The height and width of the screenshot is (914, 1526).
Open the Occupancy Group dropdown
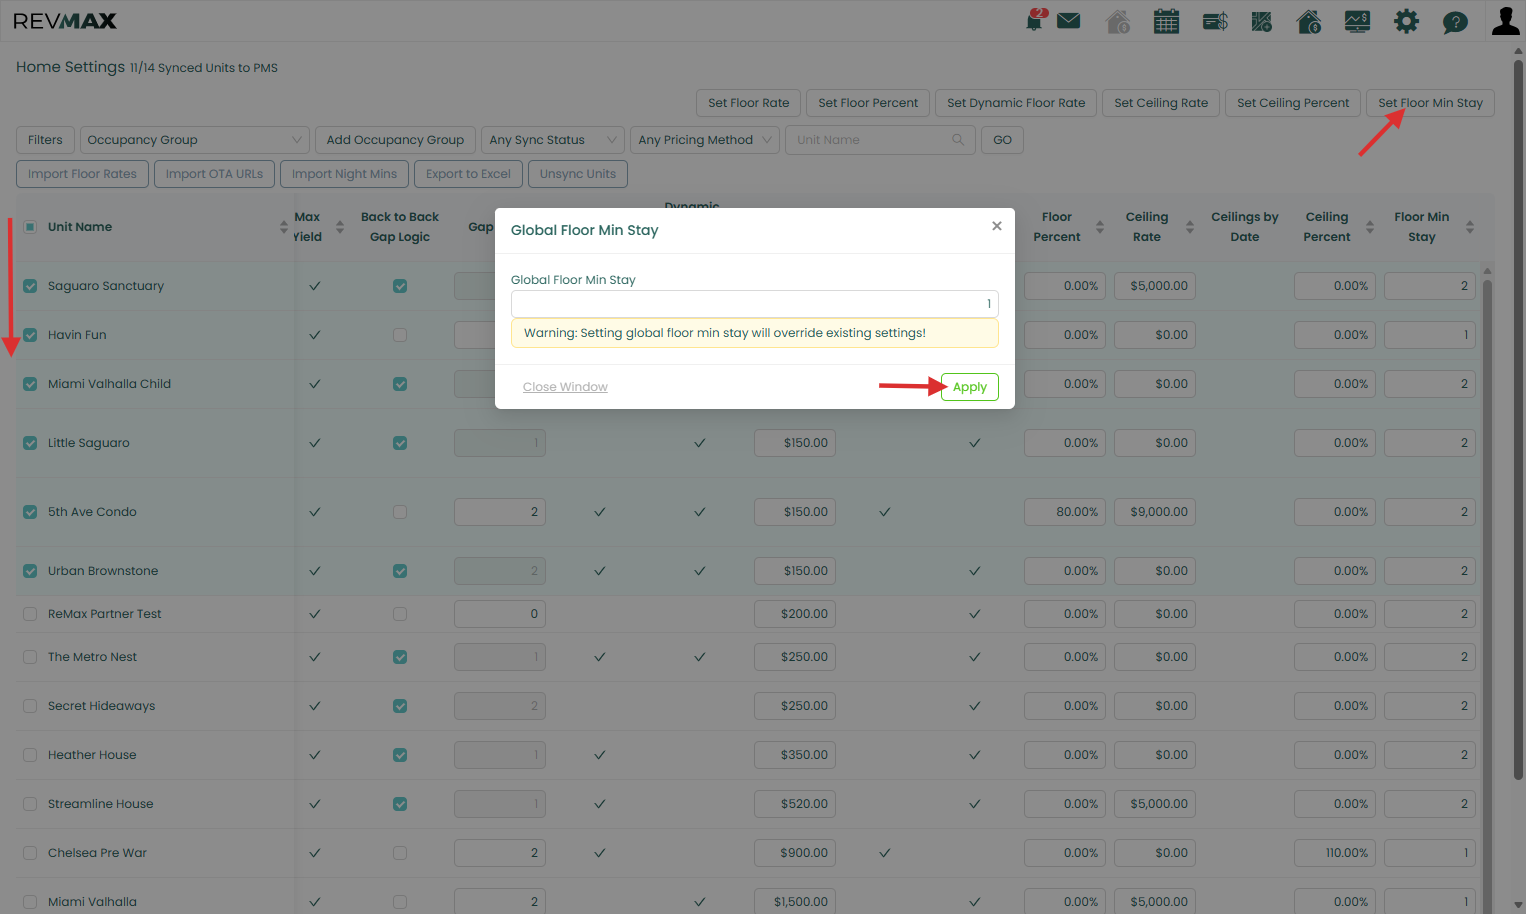click(193, 140)
